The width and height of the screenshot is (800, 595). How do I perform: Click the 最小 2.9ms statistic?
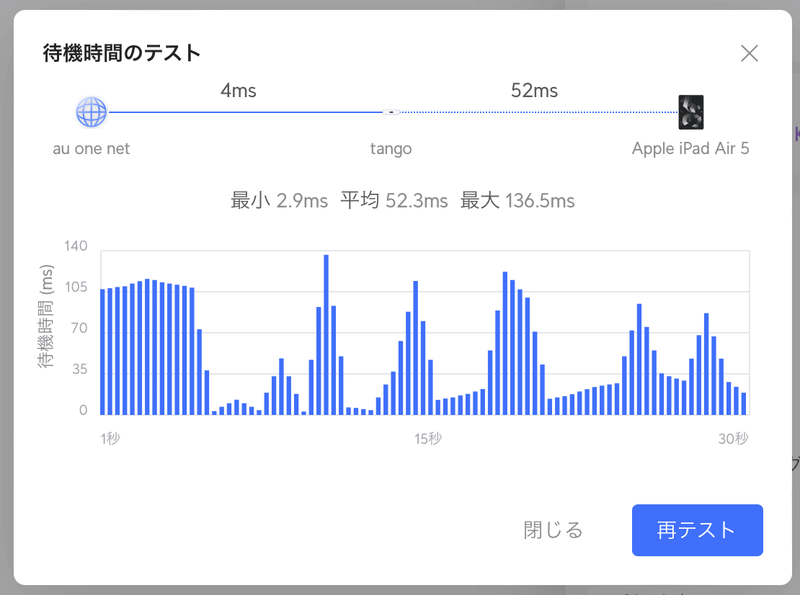pos(279,201)
